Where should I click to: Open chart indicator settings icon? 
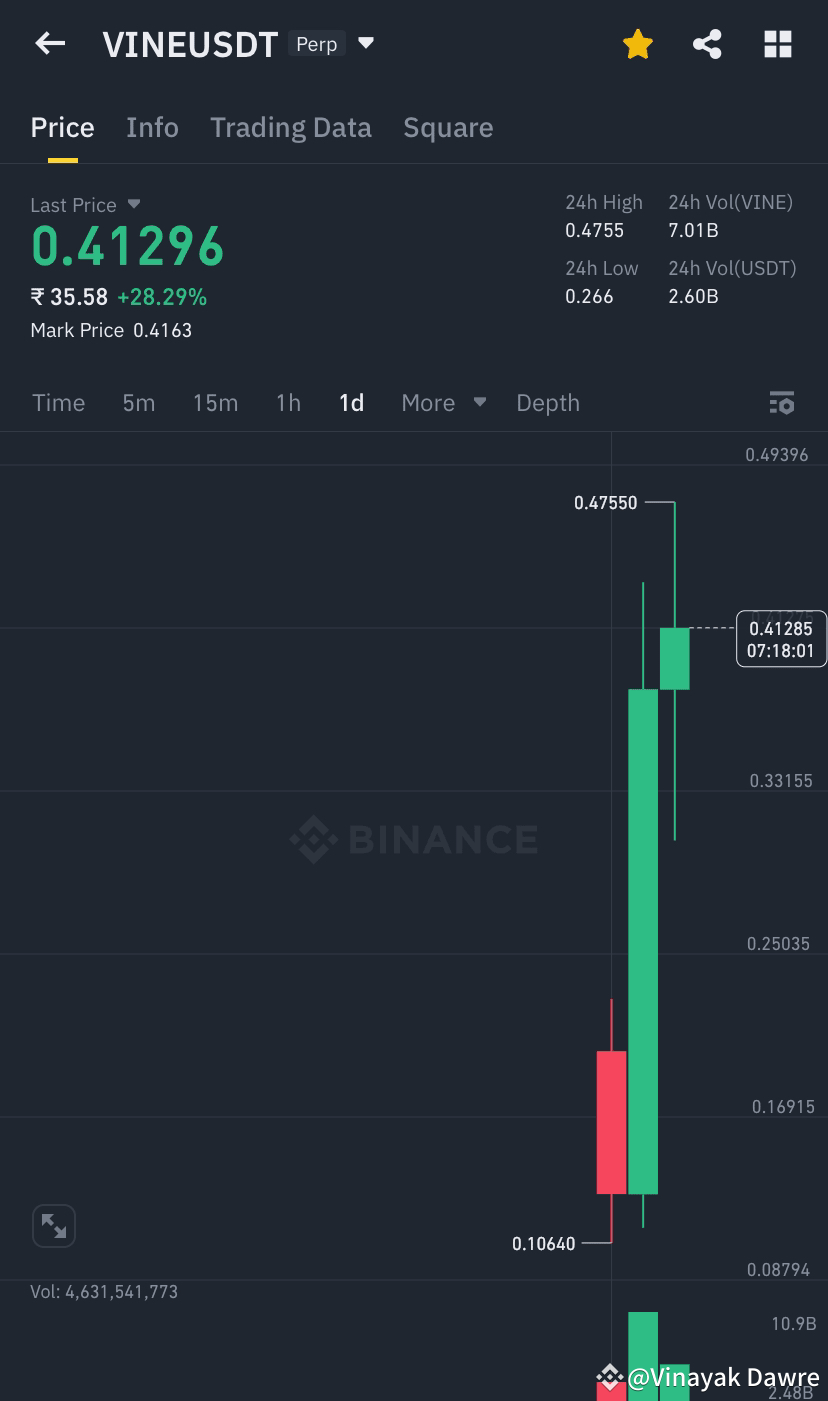pyautogui.click(x=781, y=402)
